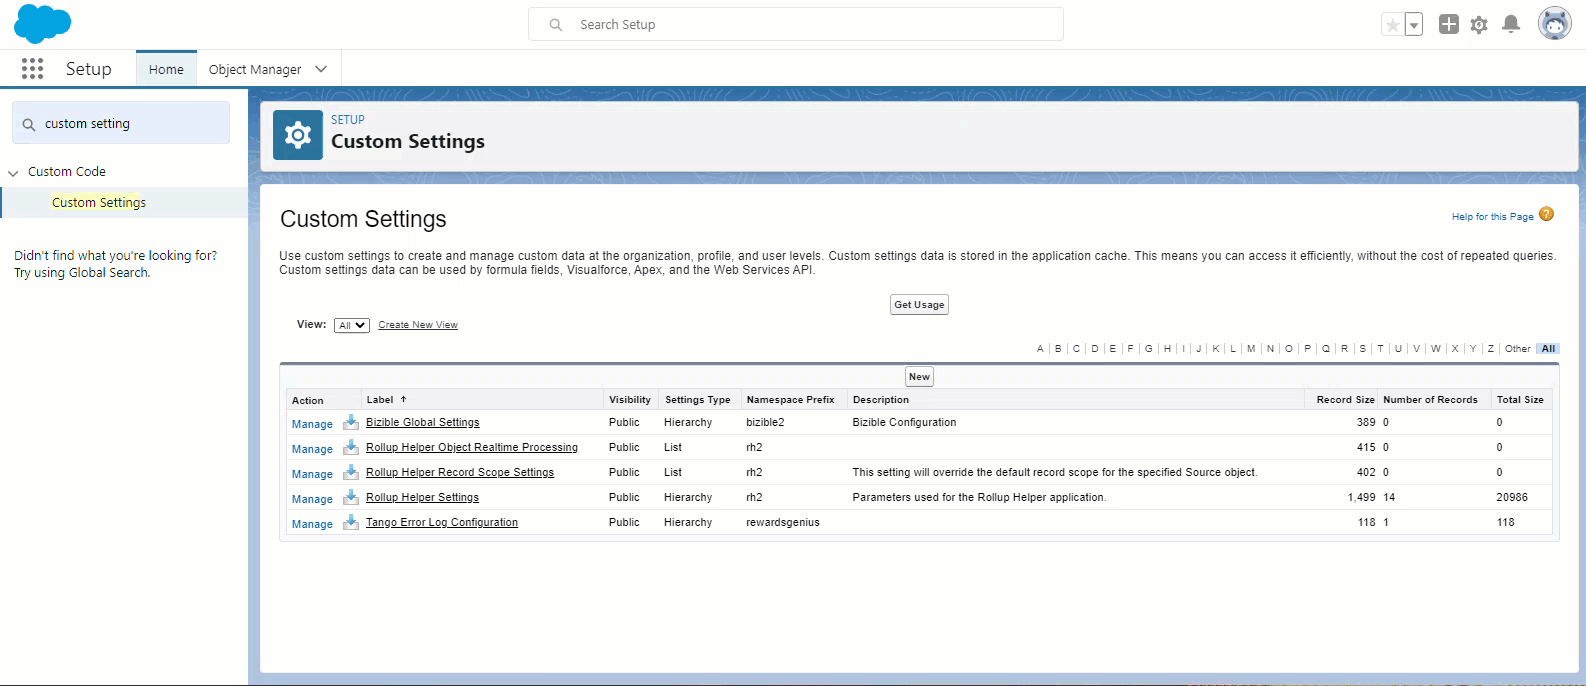
Task: Open the Favorites list dropdown arrow
Action: point(1414,25)
